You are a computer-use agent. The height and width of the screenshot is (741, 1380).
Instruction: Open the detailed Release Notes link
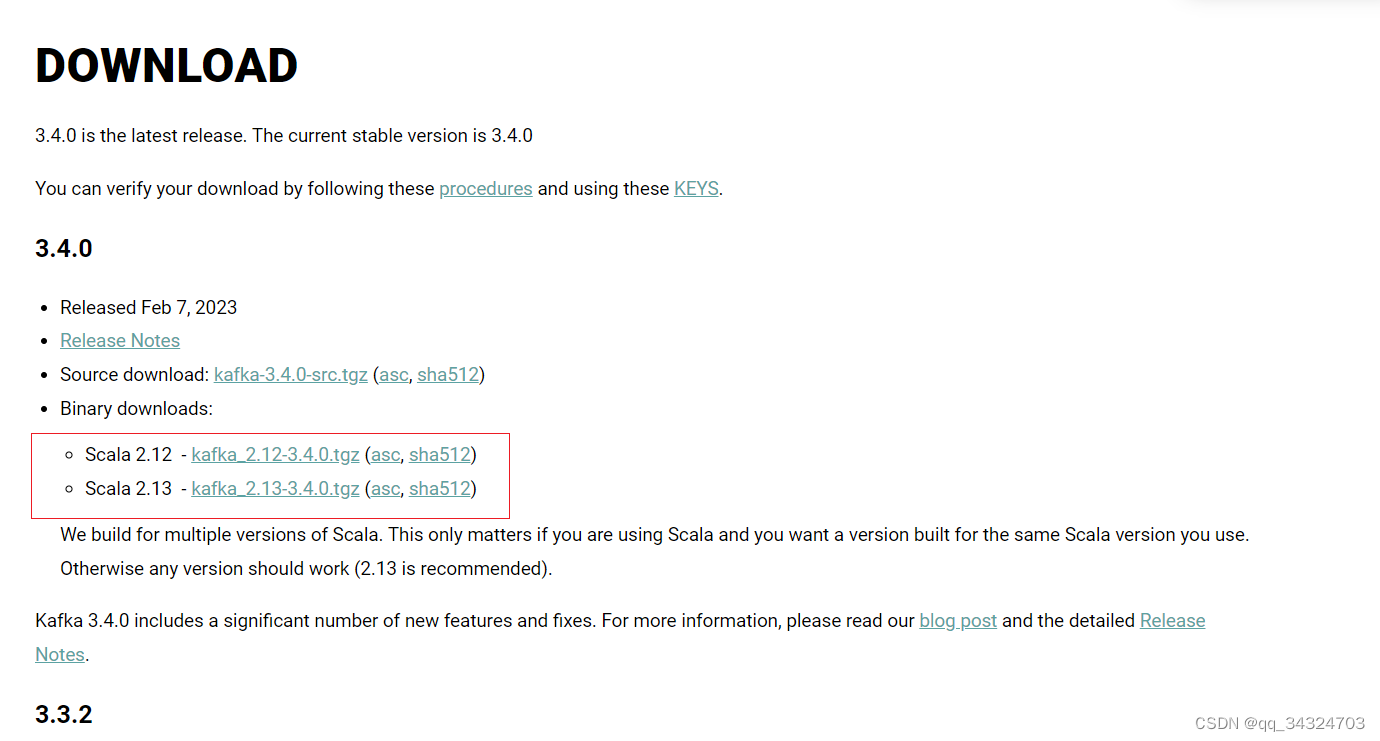(x=1172, y=620)
